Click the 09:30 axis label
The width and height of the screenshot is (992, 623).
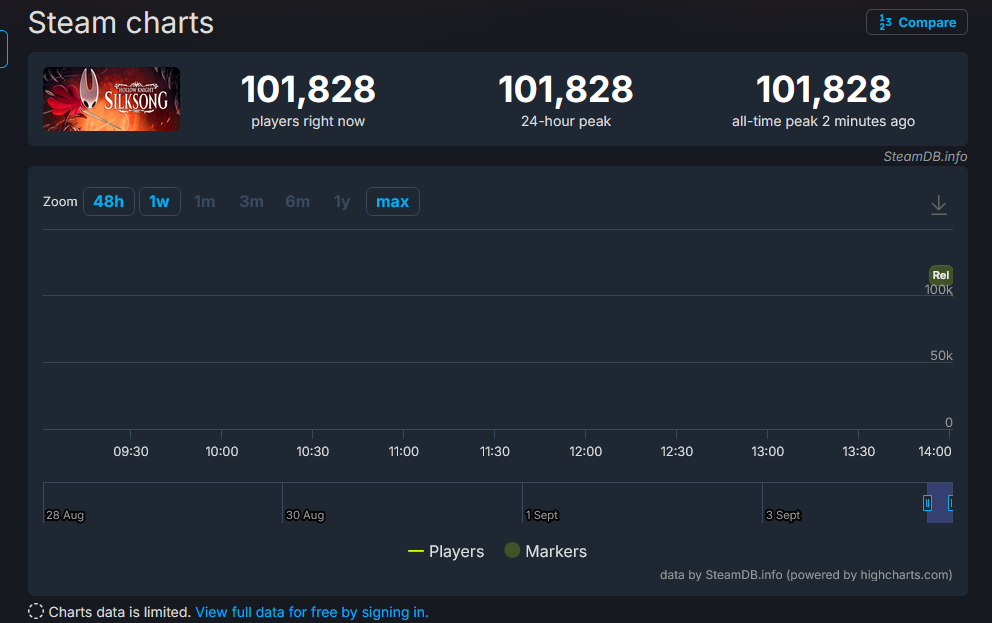click(131, 452)
